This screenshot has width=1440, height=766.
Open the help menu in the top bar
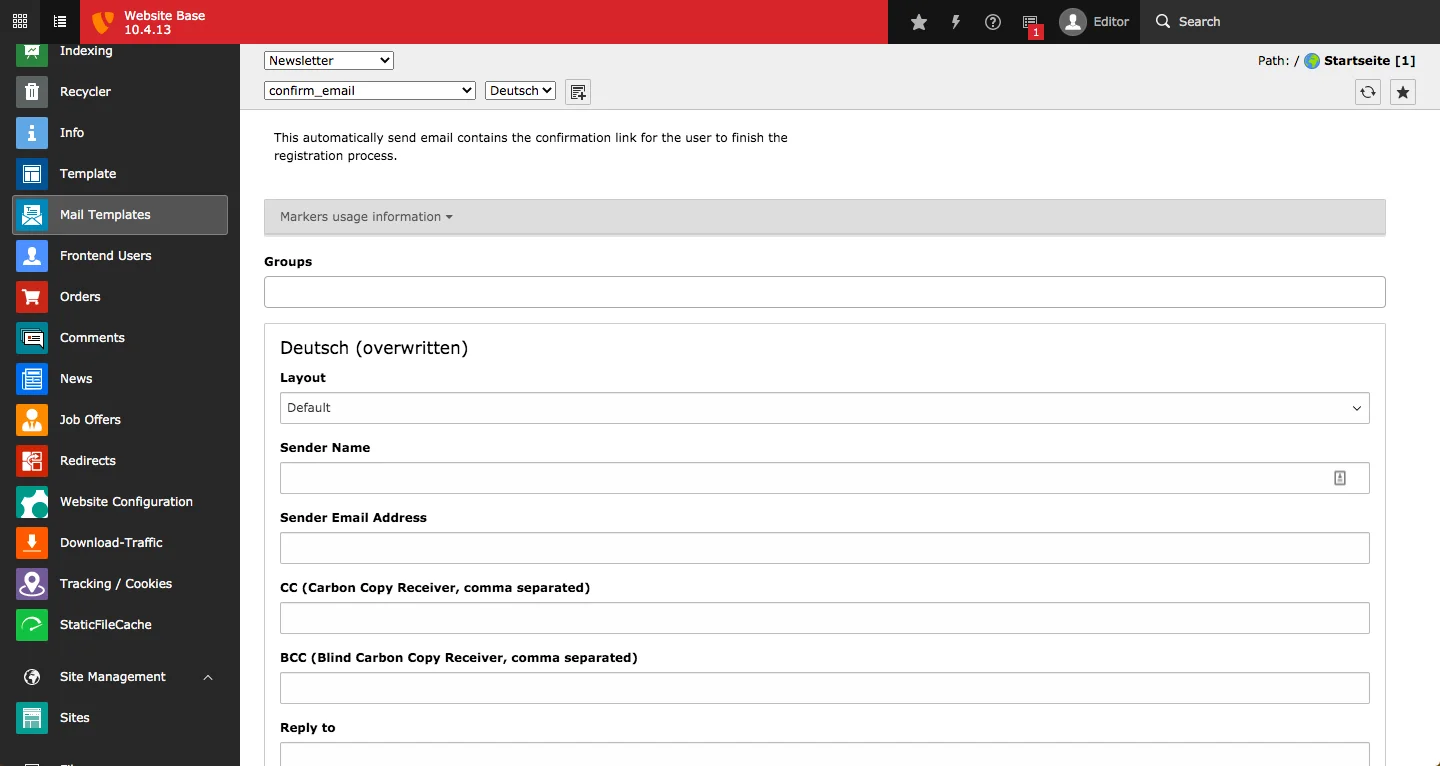[992, 21]
